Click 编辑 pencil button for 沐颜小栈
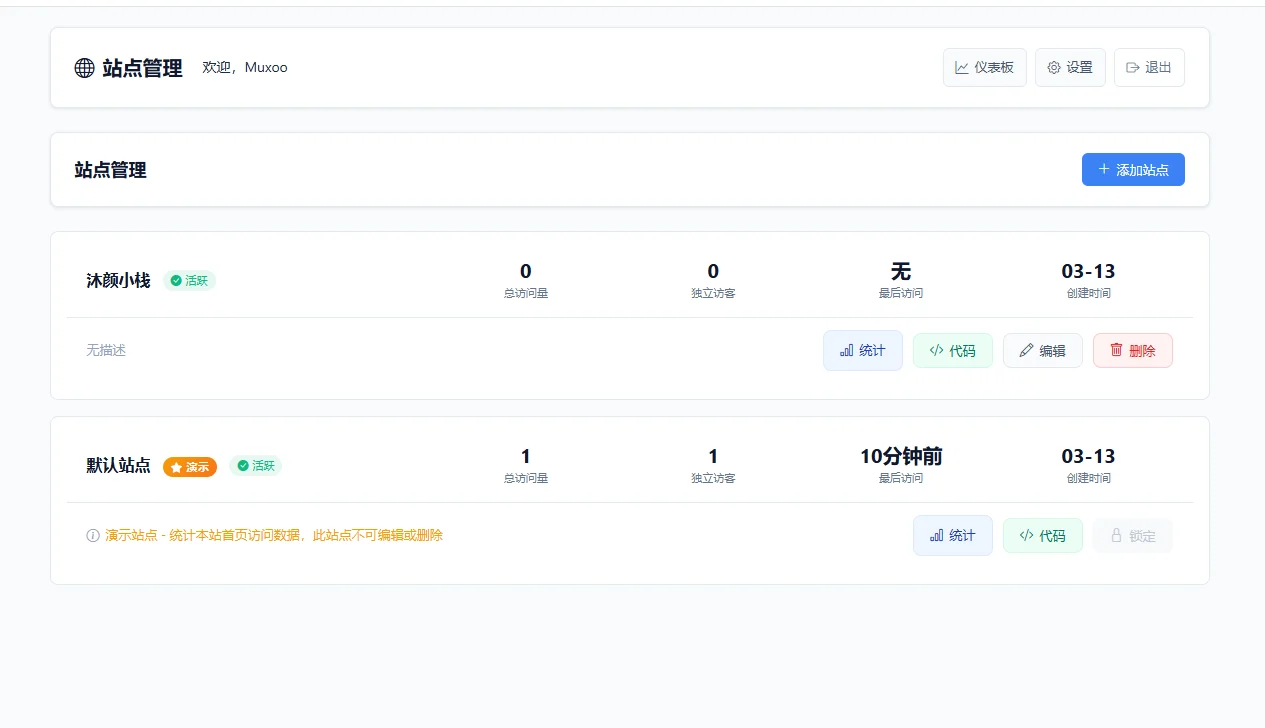 [1042, 351]
